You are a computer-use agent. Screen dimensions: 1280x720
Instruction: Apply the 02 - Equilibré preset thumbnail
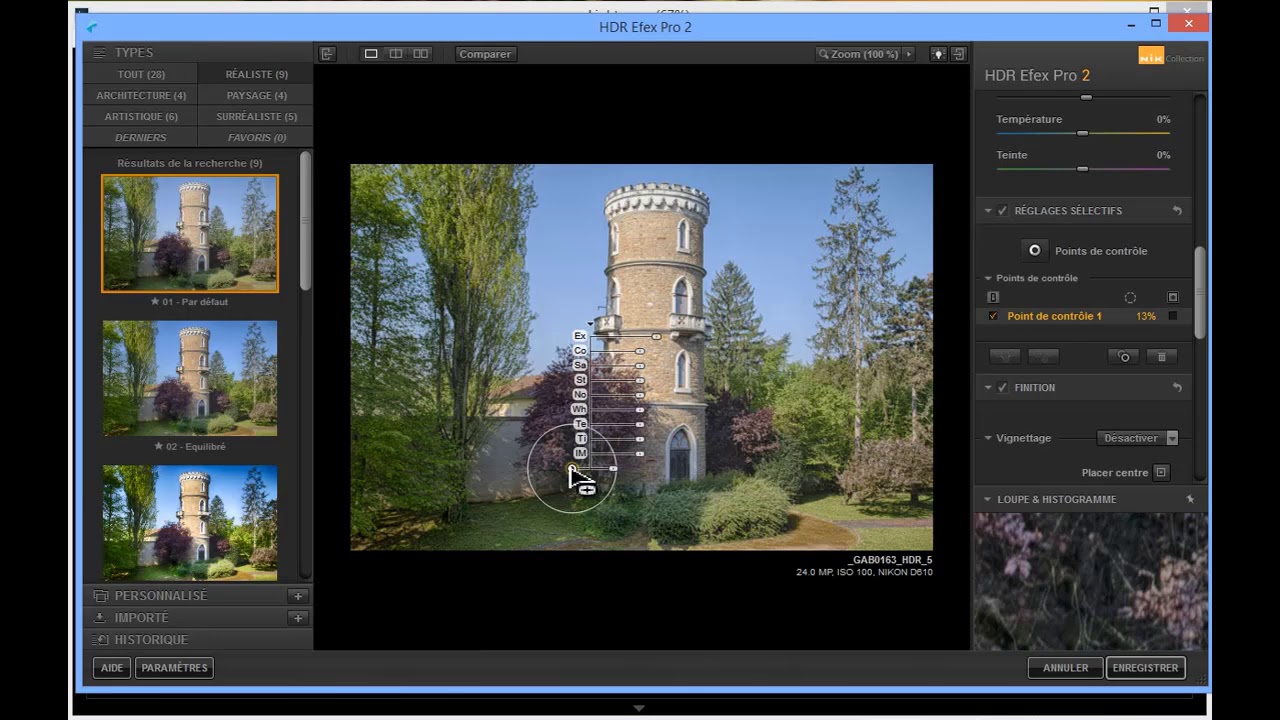[x=190, y=379]
